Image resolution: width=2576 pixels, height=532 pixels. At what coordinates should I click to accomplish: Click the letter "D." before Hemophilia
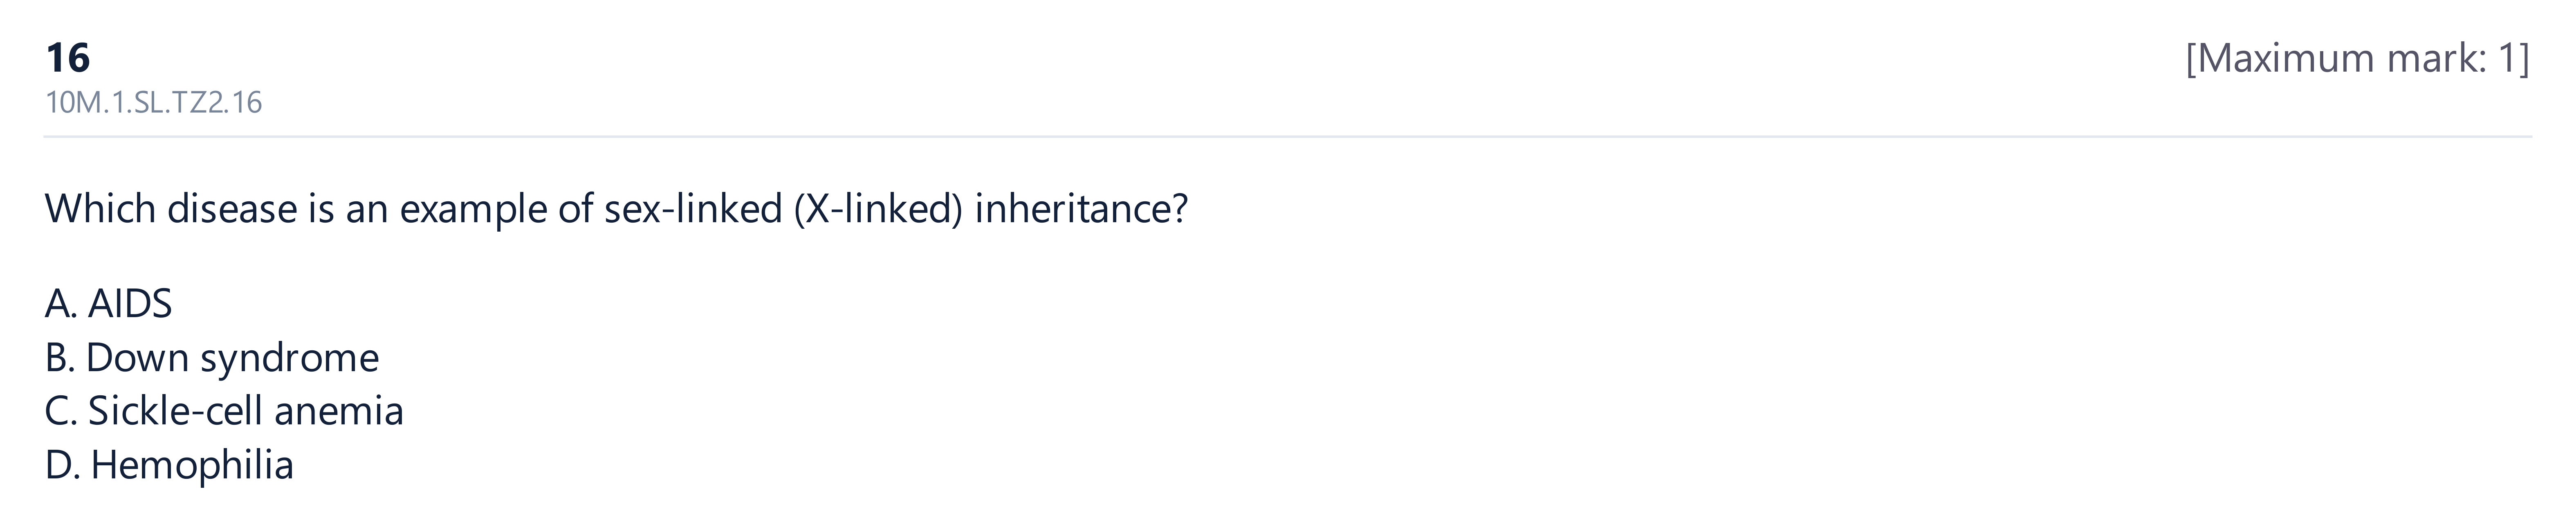[62, 465]
